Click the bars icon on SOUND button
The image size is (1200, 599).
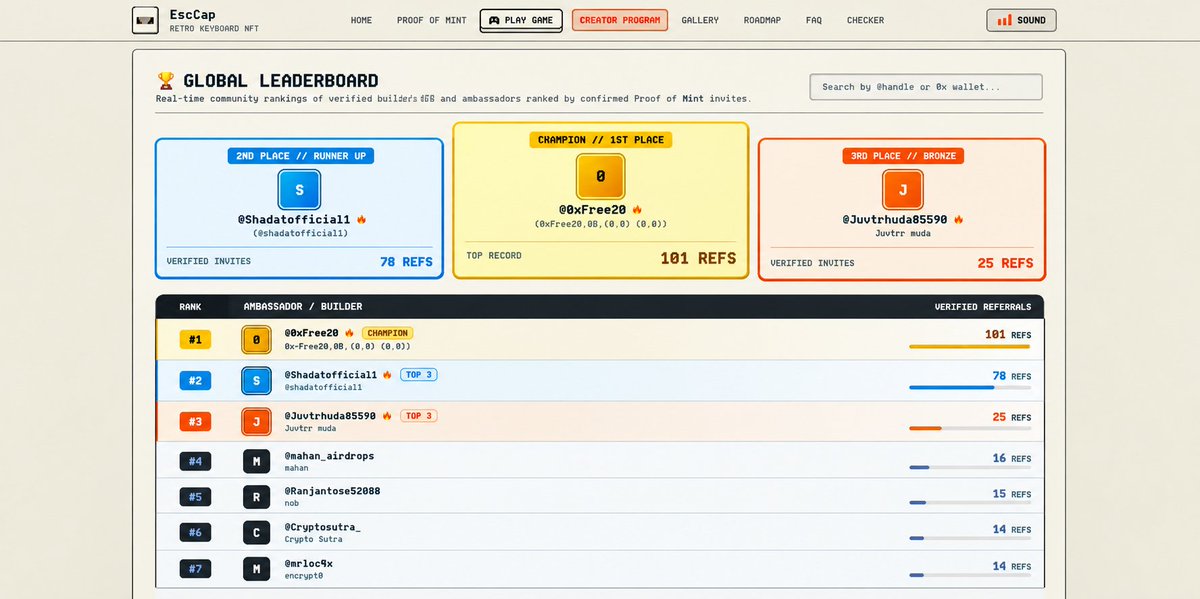tap(1004, 20)
